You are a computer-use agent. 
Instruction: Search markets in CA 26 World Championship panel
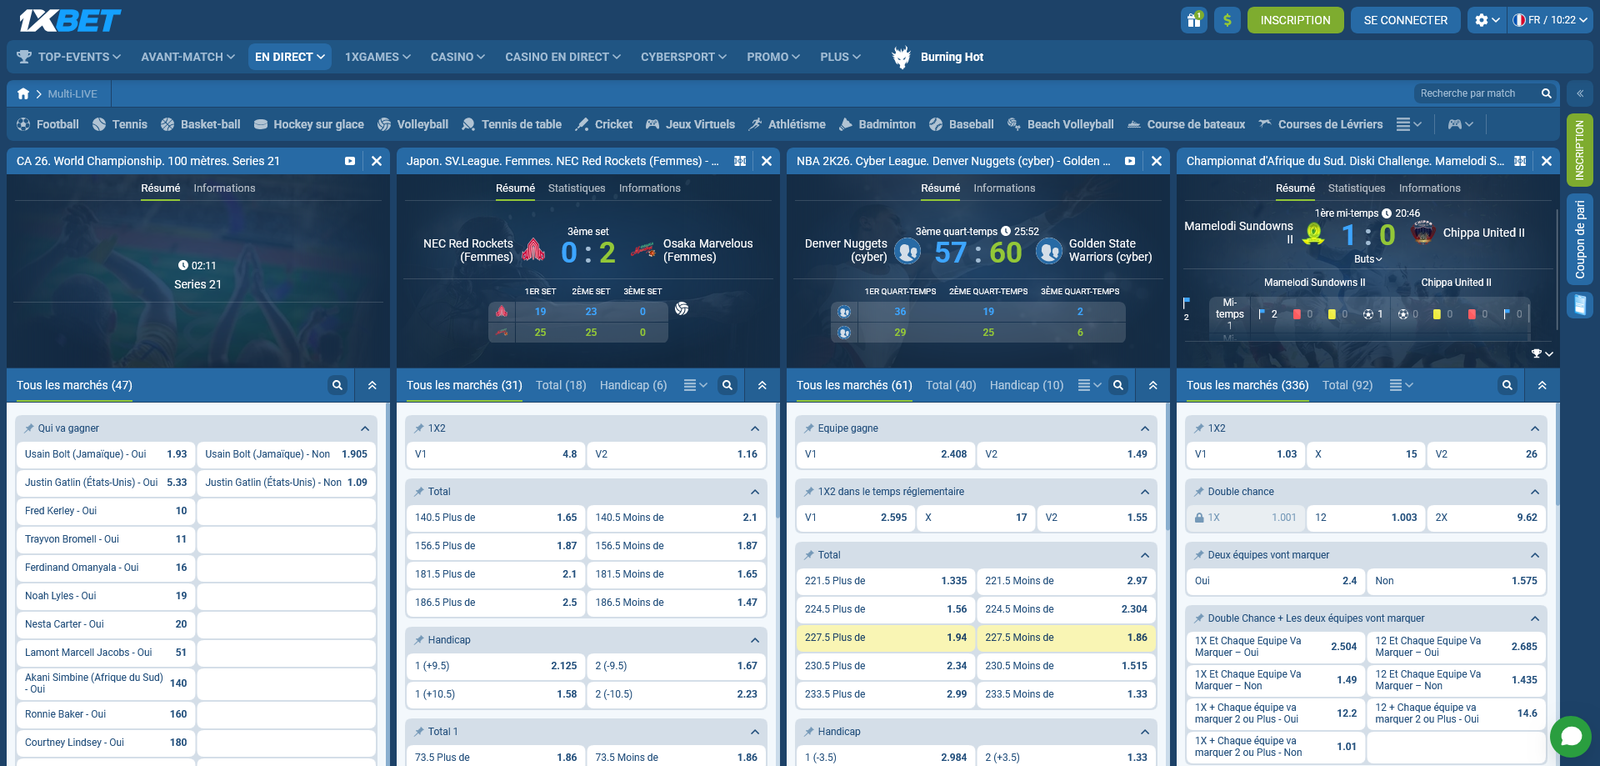338,385
